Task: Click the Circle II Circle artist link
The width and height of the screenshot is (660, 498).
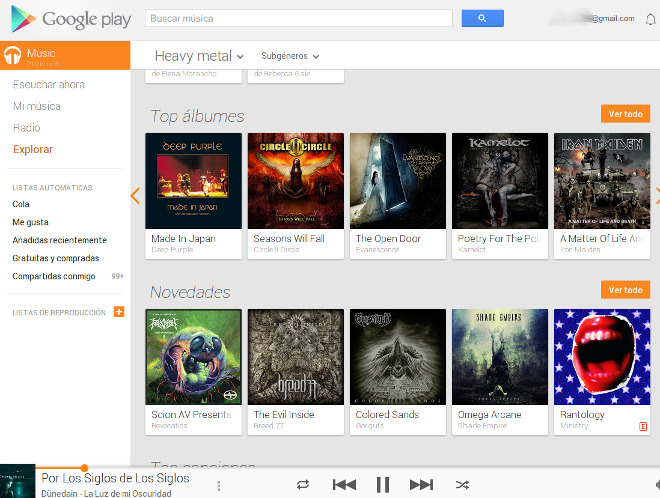Action: point(276,250)
